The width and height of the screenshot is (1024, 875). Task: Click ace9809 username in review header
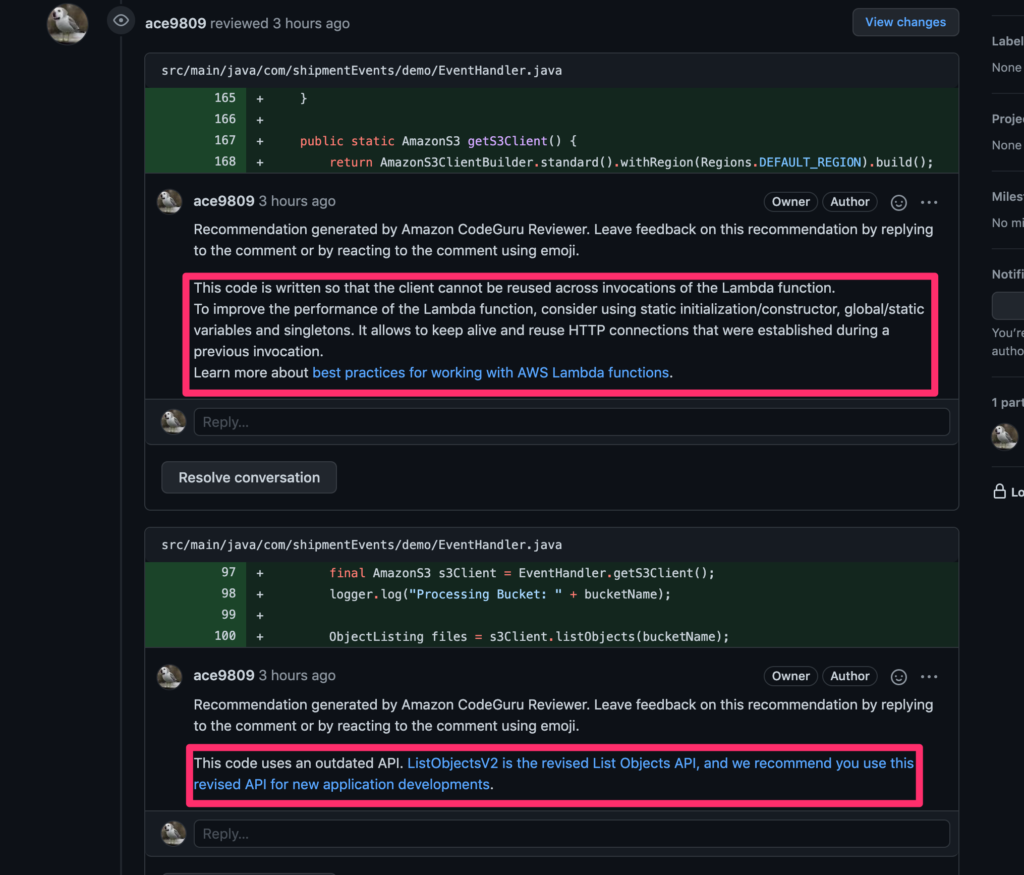[x=175, y=24]
